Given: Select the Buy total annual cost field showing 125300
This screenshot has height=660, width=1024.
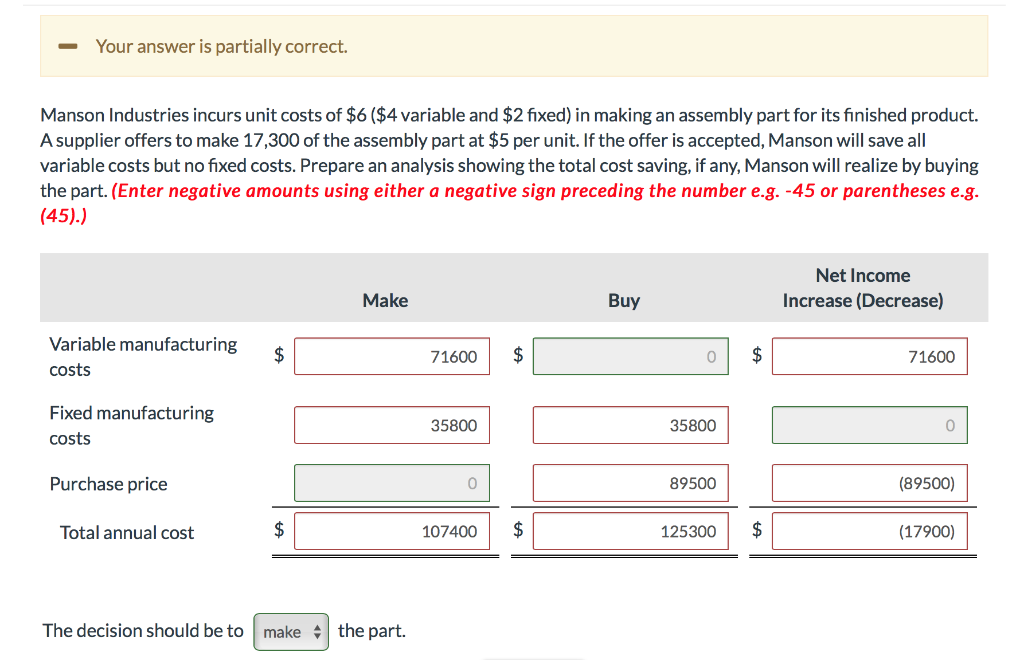Looking at the screenshot, I should (630, 531).
